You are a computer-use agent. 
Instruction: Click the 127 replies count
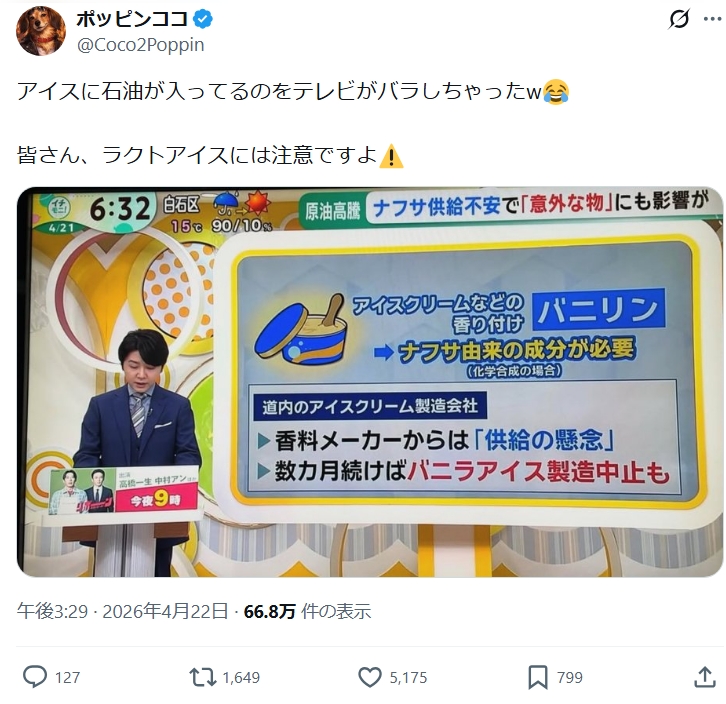[68, 678]
